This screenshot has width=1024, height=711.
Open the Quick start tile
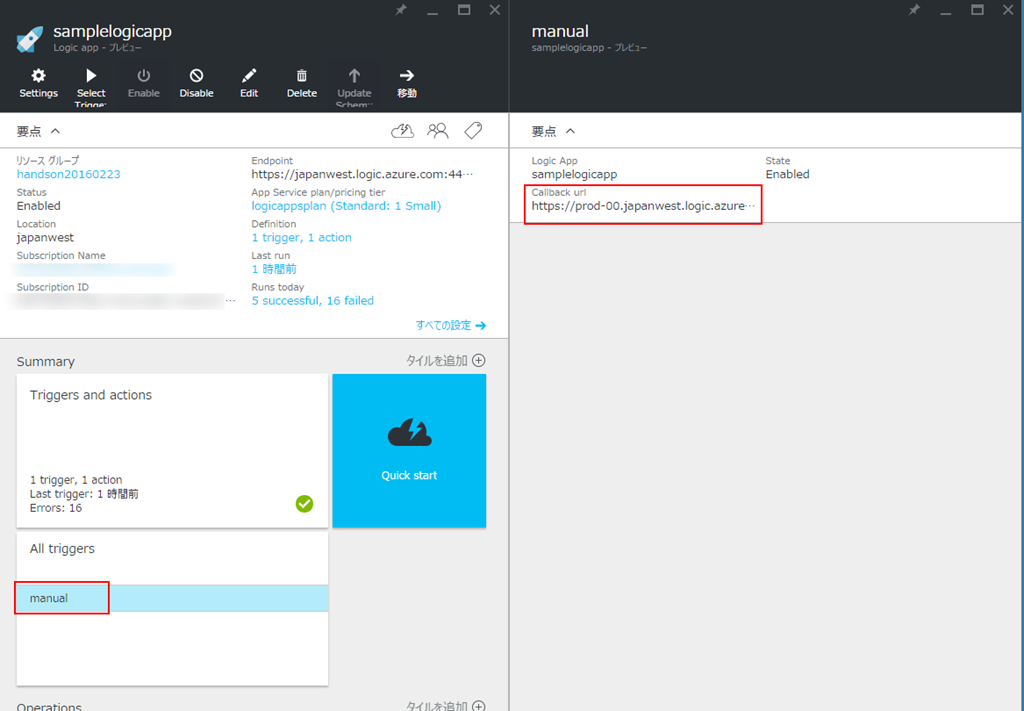click(409, 450)
